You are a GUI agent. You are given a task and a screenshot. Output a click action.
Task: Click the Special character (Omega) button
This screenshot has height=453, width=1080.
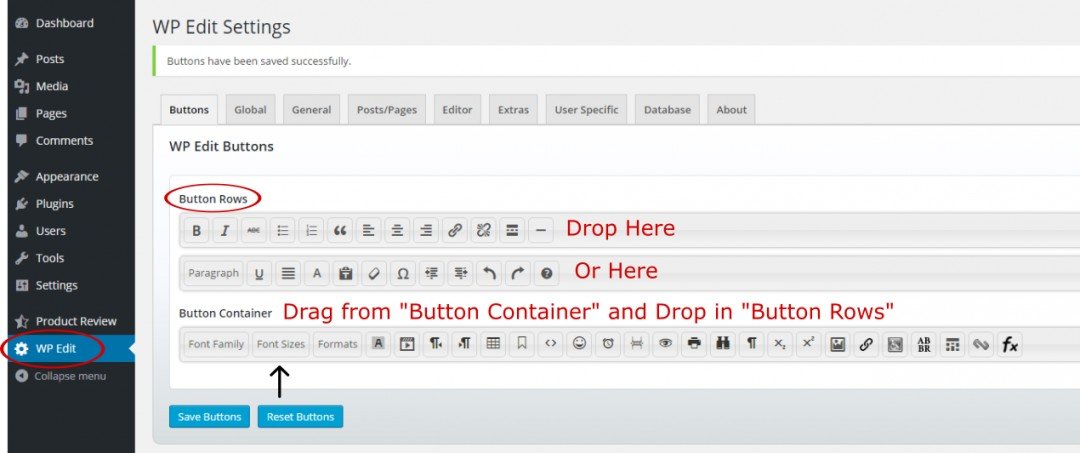(403, 273)
